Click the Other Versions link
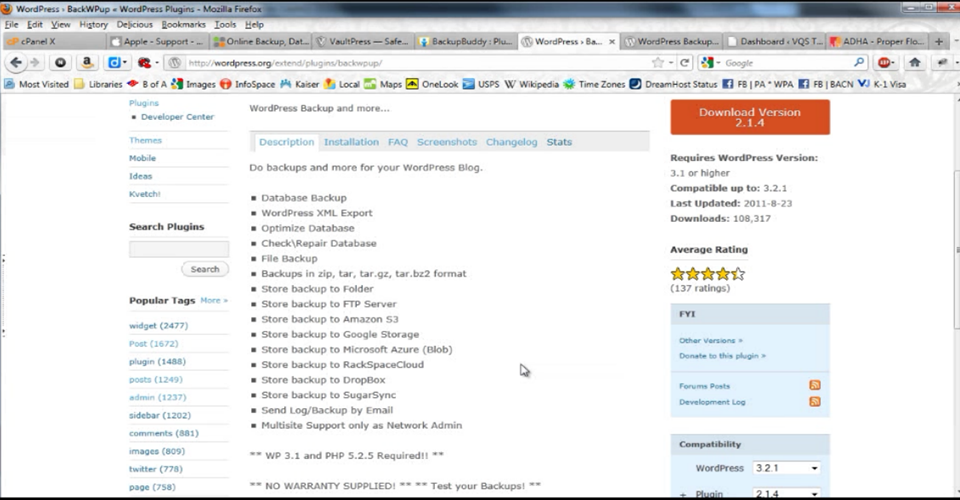The width and height of the screenshot is (960, 500). [x=710, y=340]
